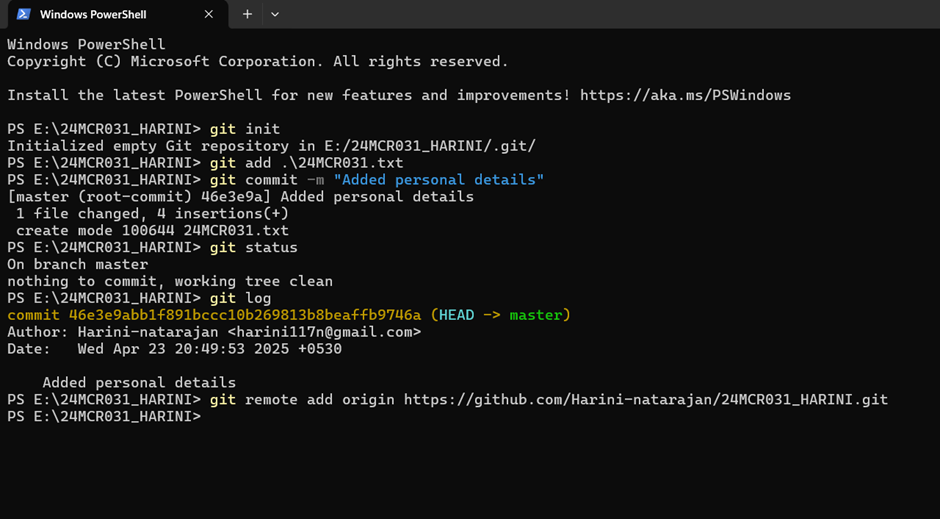Click 'nothing to commit, working tree clean'

point(170,281)
